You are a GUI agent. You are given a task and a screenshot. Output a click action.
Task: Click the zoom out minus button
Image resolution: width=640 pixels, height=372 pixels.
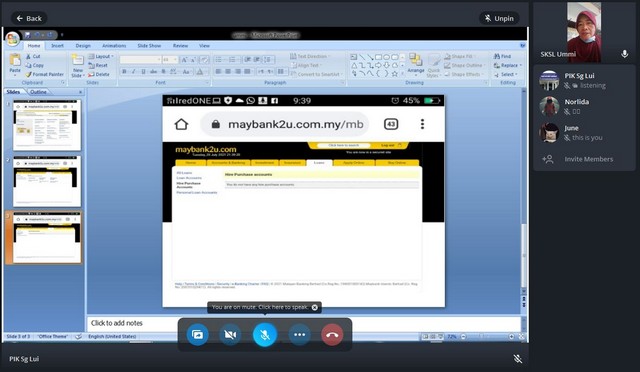[463, 336]
